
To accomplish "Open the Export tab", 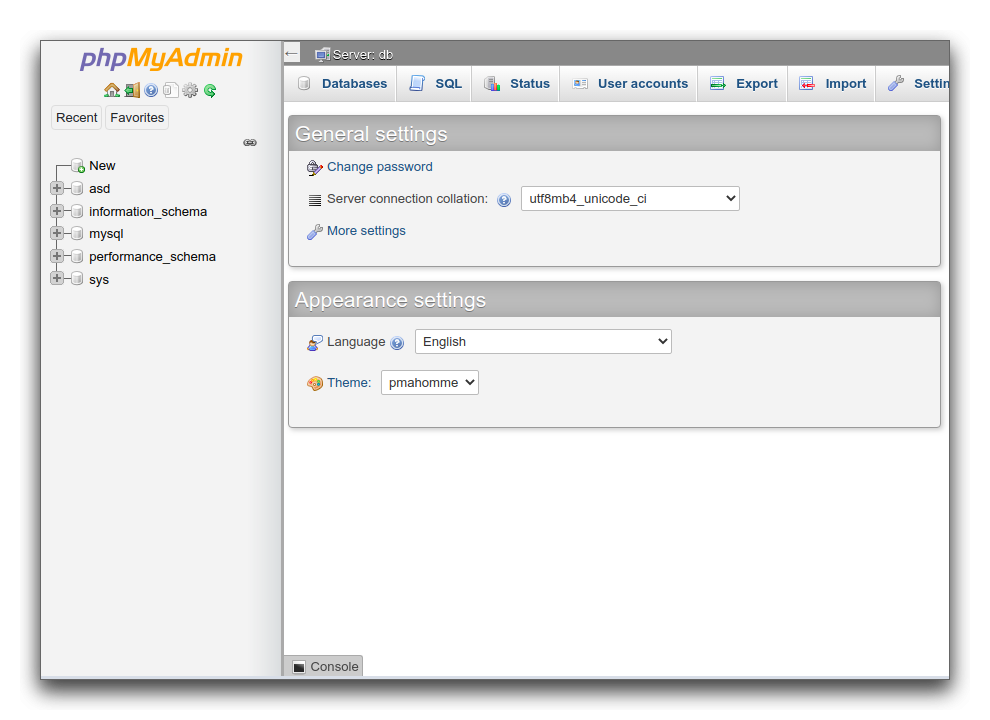I will [743, 83].
